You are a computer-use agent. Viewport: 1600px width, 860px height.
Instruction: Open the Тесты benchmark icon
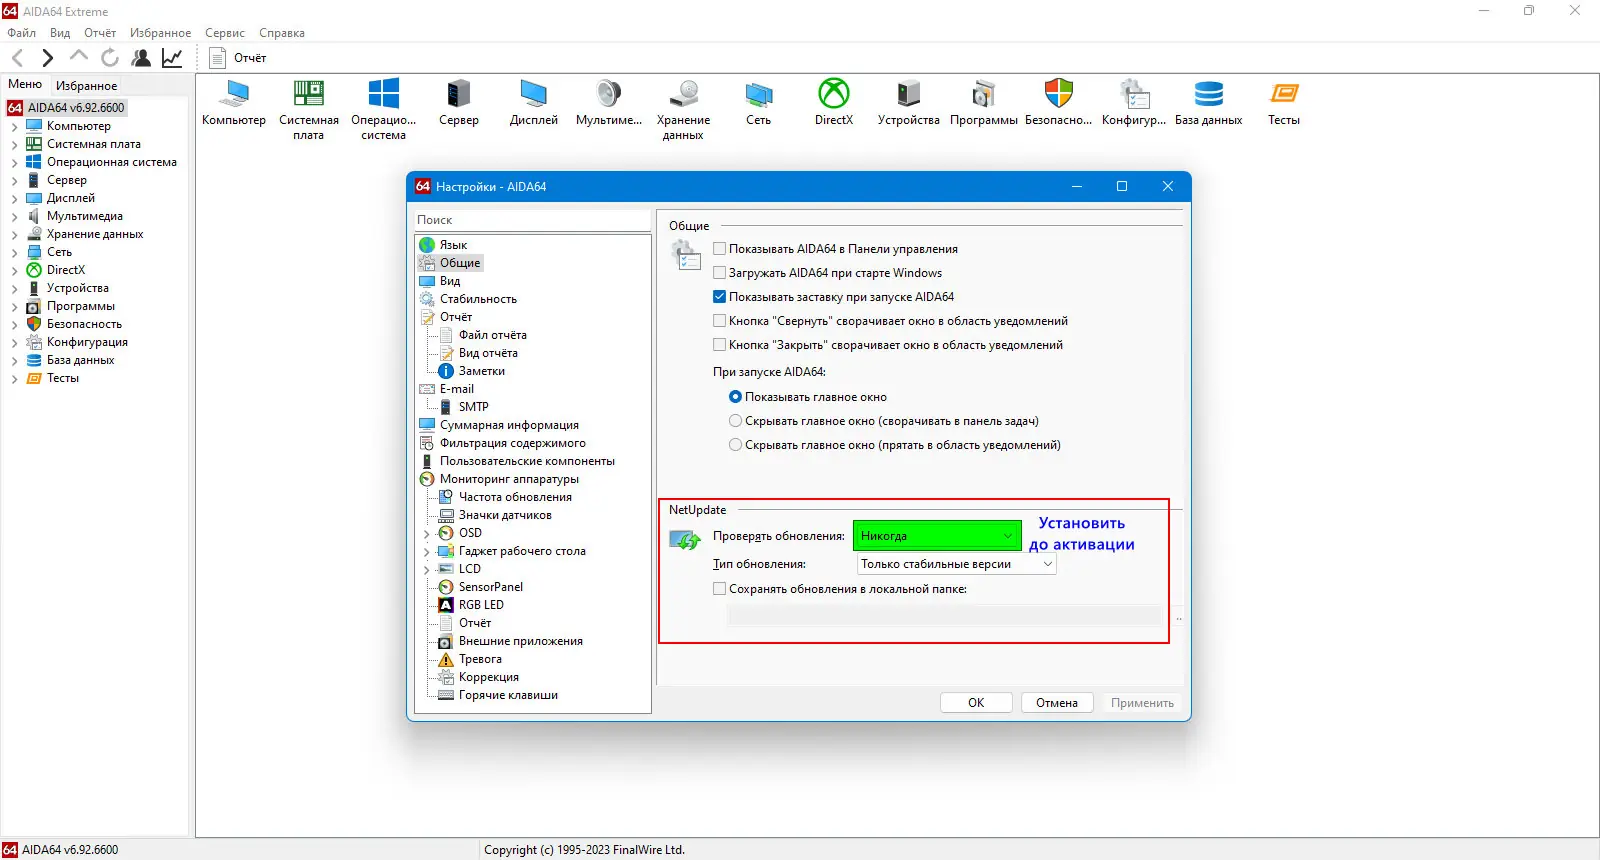pos(1284,94)
